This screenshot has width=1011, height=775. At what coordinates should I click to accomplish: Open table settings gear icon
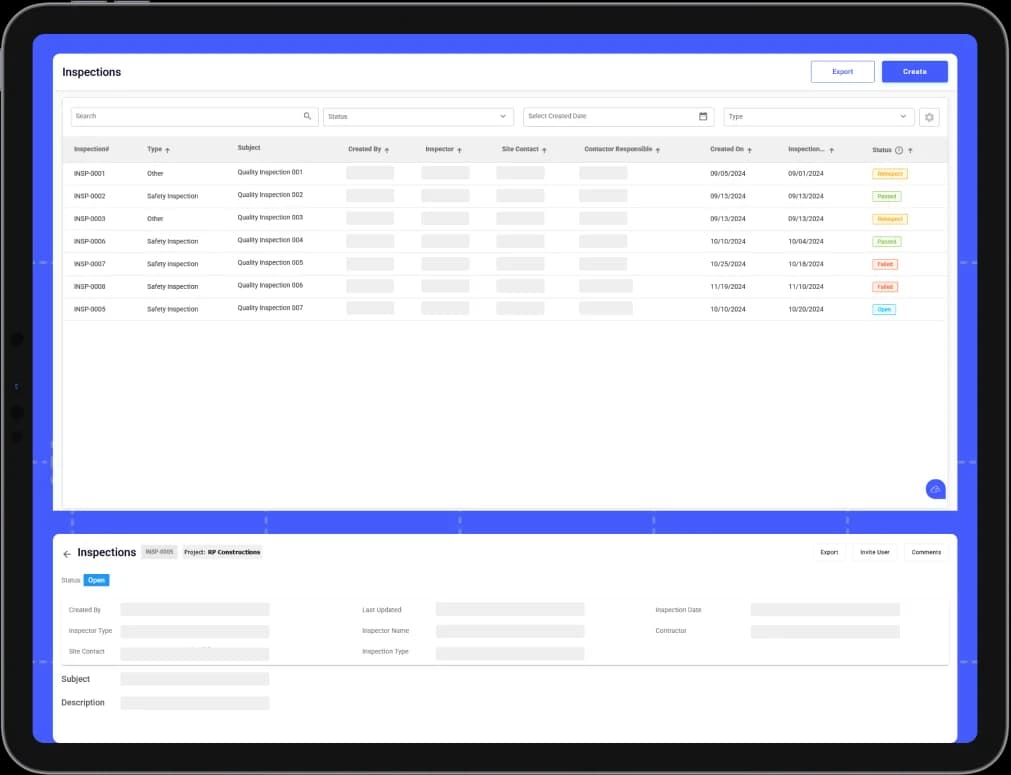pos(929,117)
